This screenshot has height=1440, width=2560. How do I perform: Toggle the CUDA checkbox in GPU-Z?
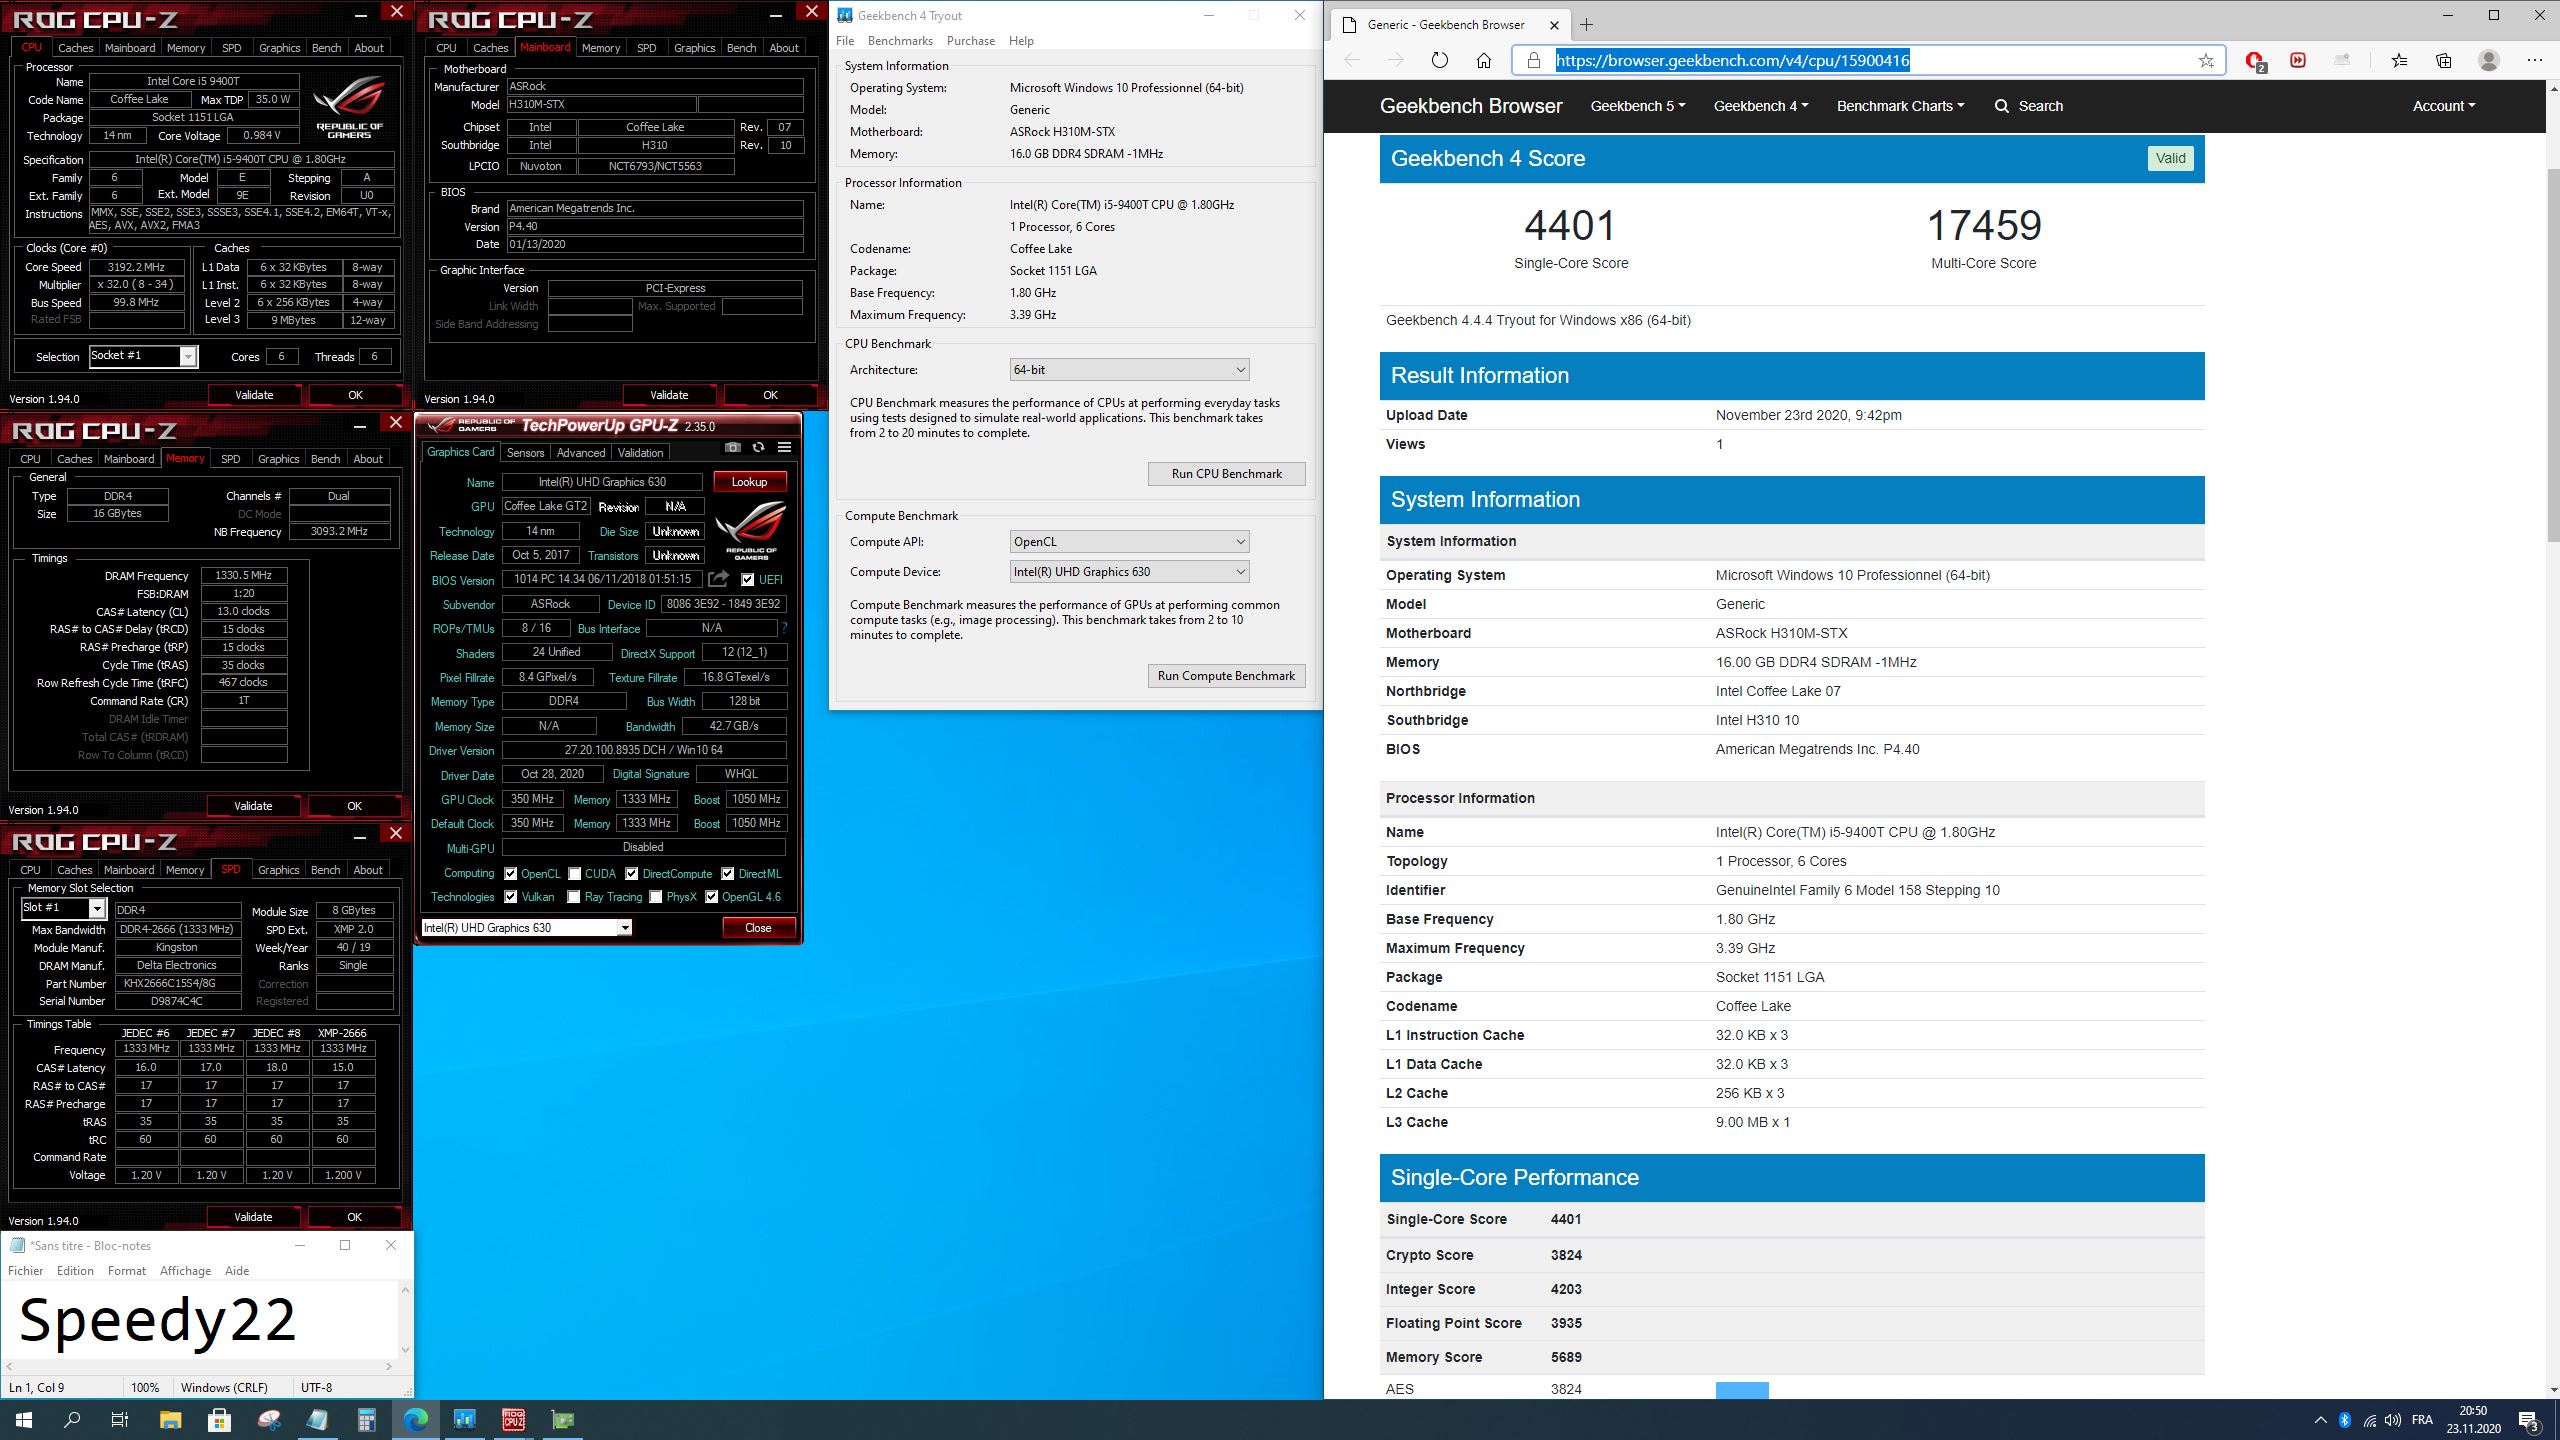[574, 873]
